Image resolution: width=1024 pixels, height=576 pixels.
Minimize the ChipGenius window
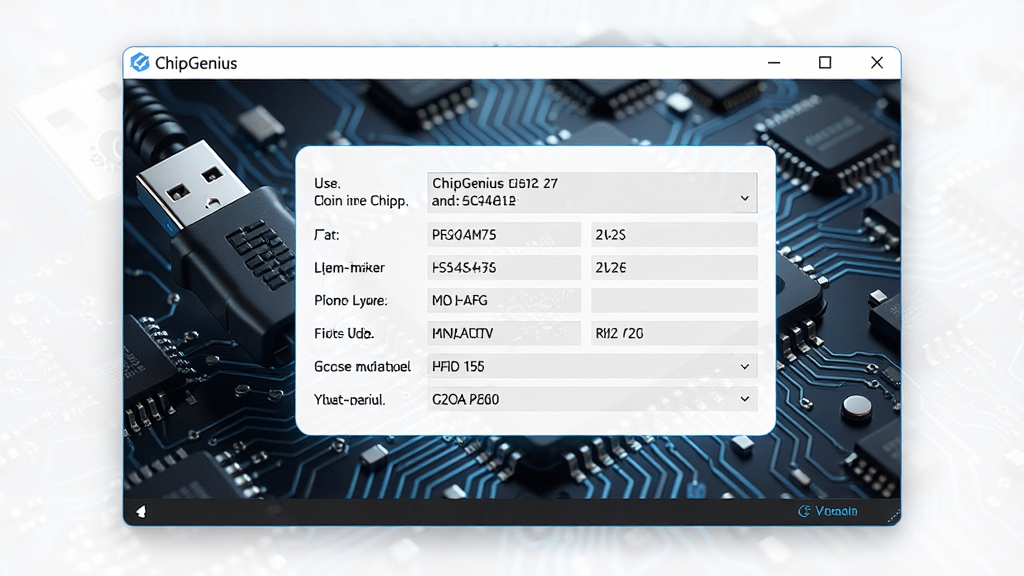point(774,63)
